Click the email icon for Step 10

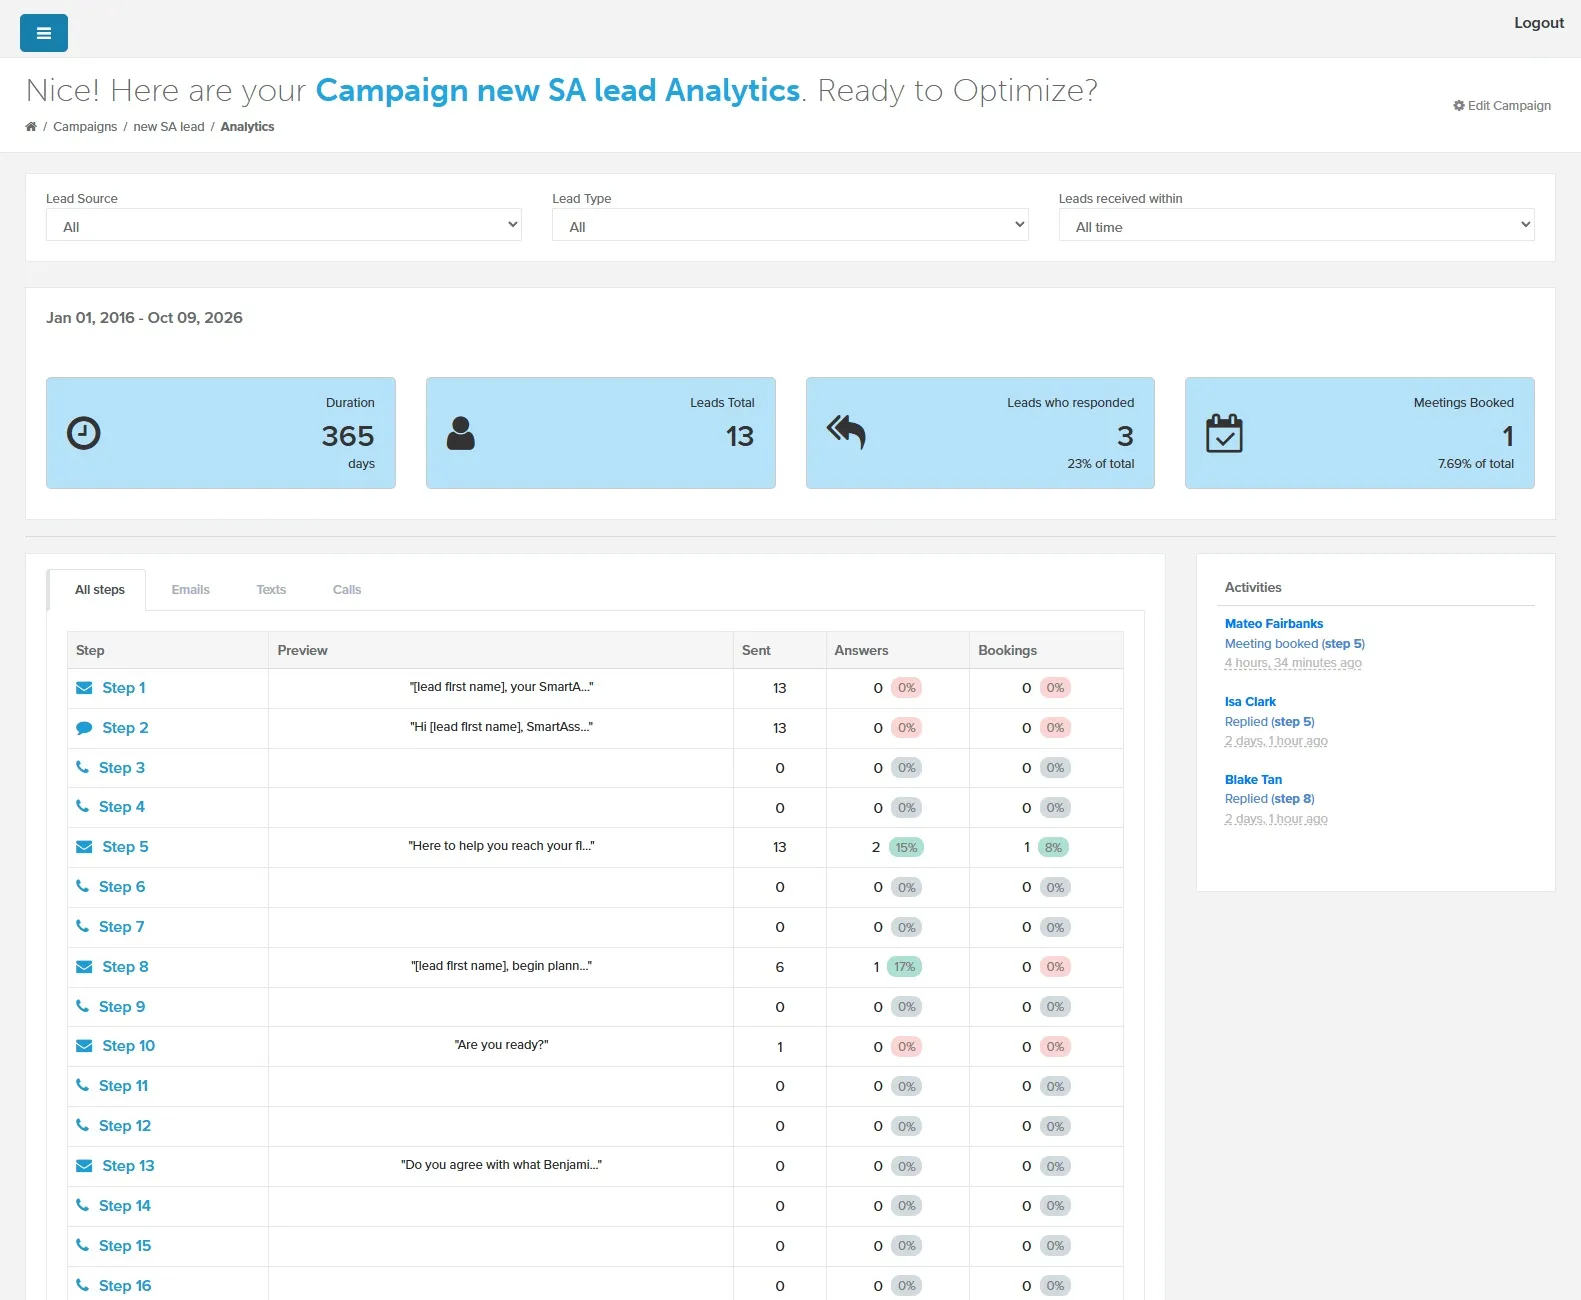pyautogui.click(x=85, y=1046)
